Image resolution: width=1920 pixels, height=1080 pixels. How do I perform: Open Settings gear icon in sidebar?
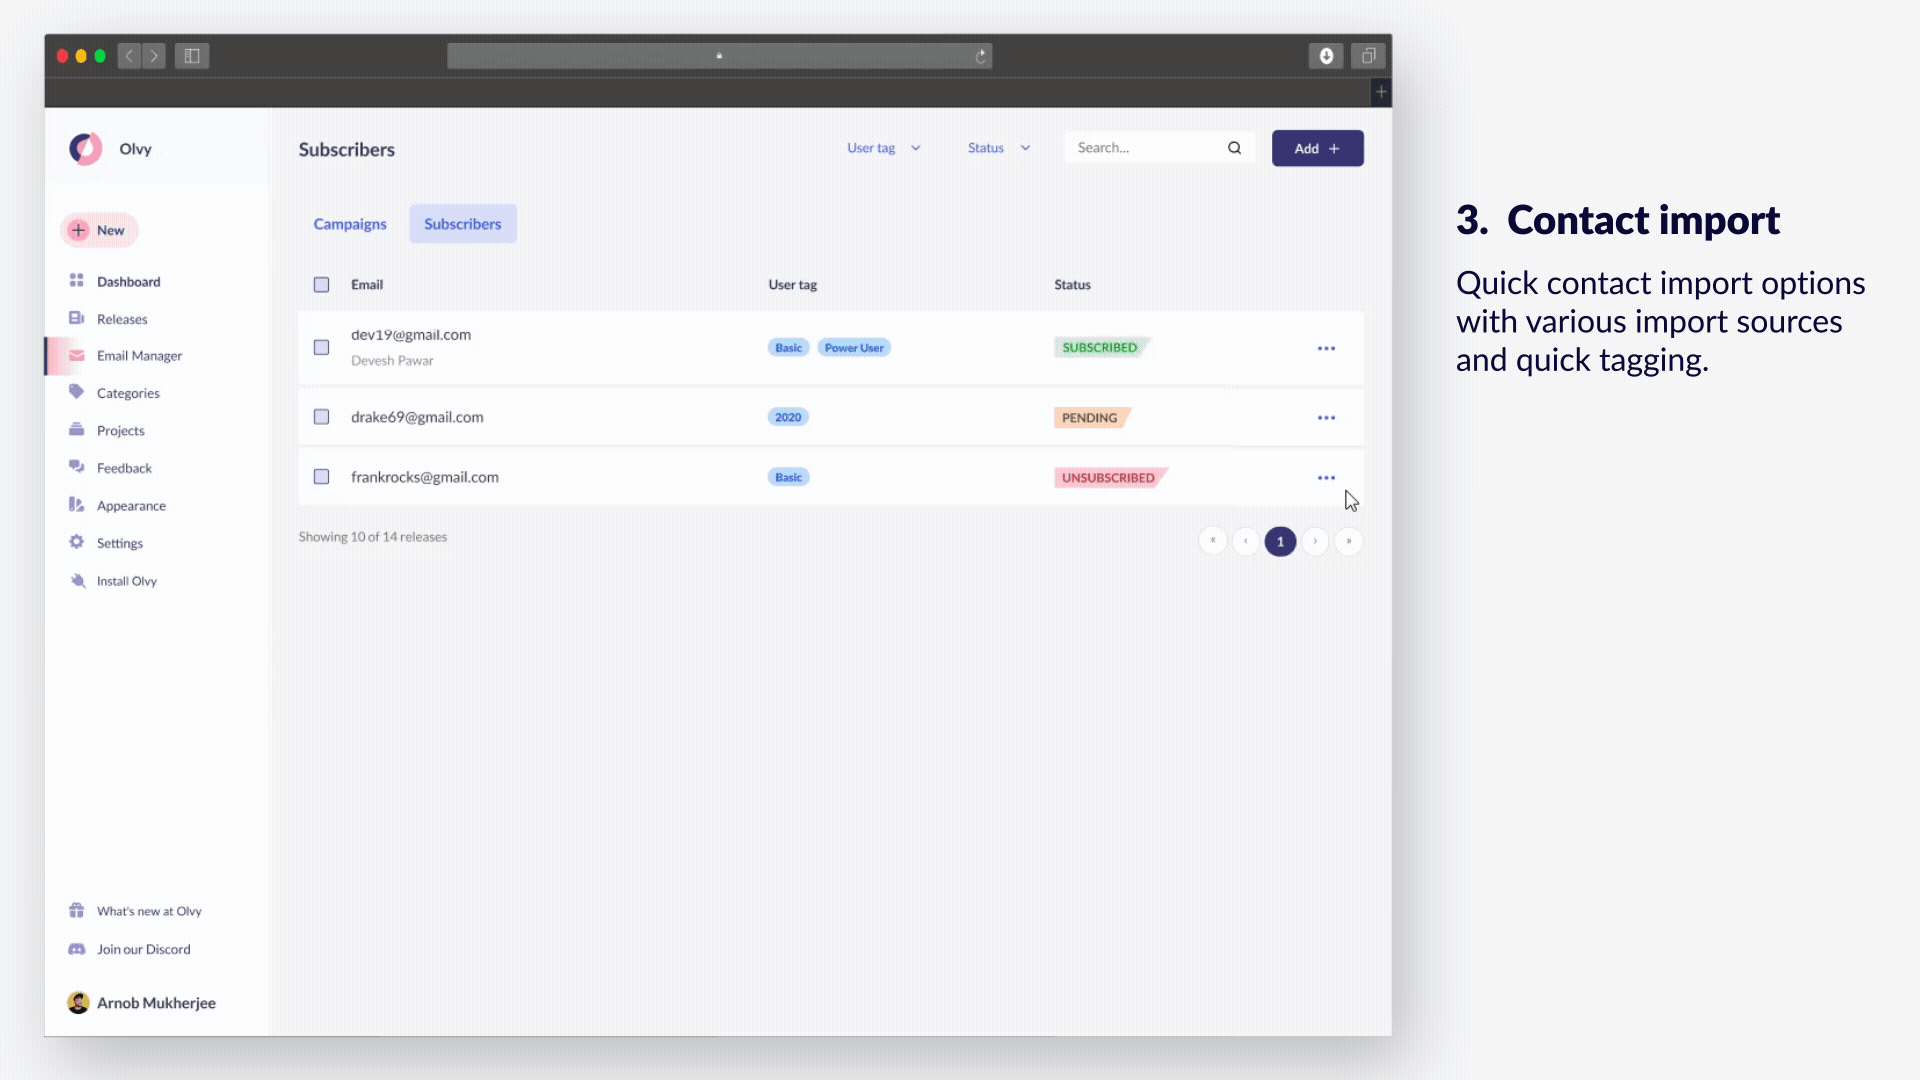click(x=76, y=542)
